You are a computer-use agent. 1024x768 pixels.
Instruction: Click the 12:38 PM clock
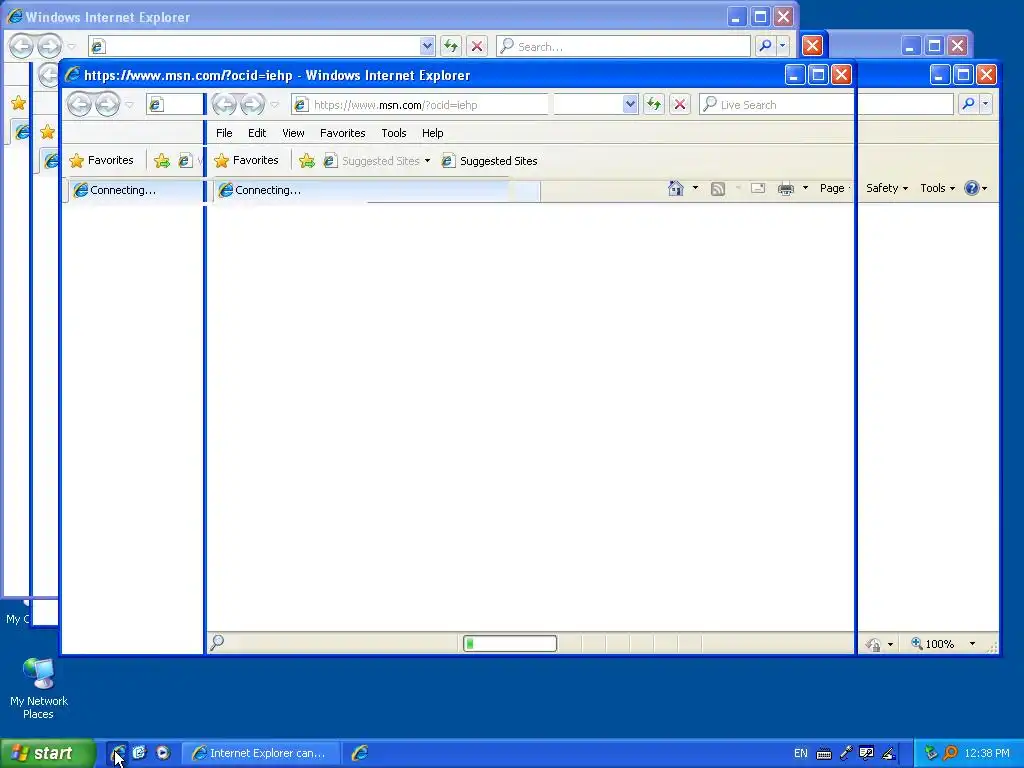986,753
